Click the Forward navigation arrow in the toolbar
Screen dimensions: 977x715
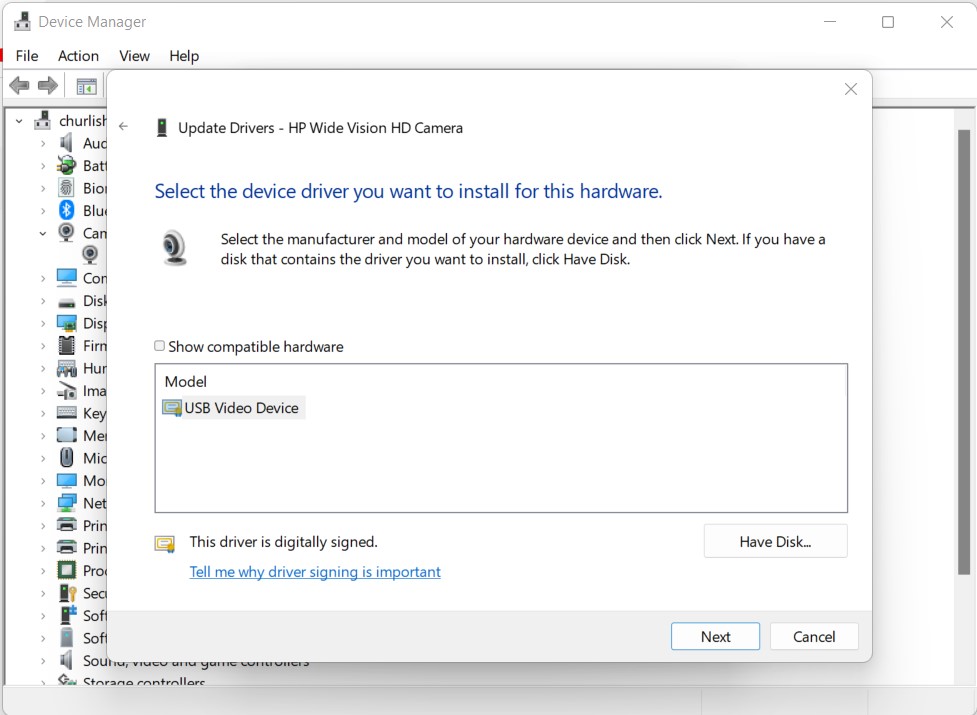pos(47,85)
